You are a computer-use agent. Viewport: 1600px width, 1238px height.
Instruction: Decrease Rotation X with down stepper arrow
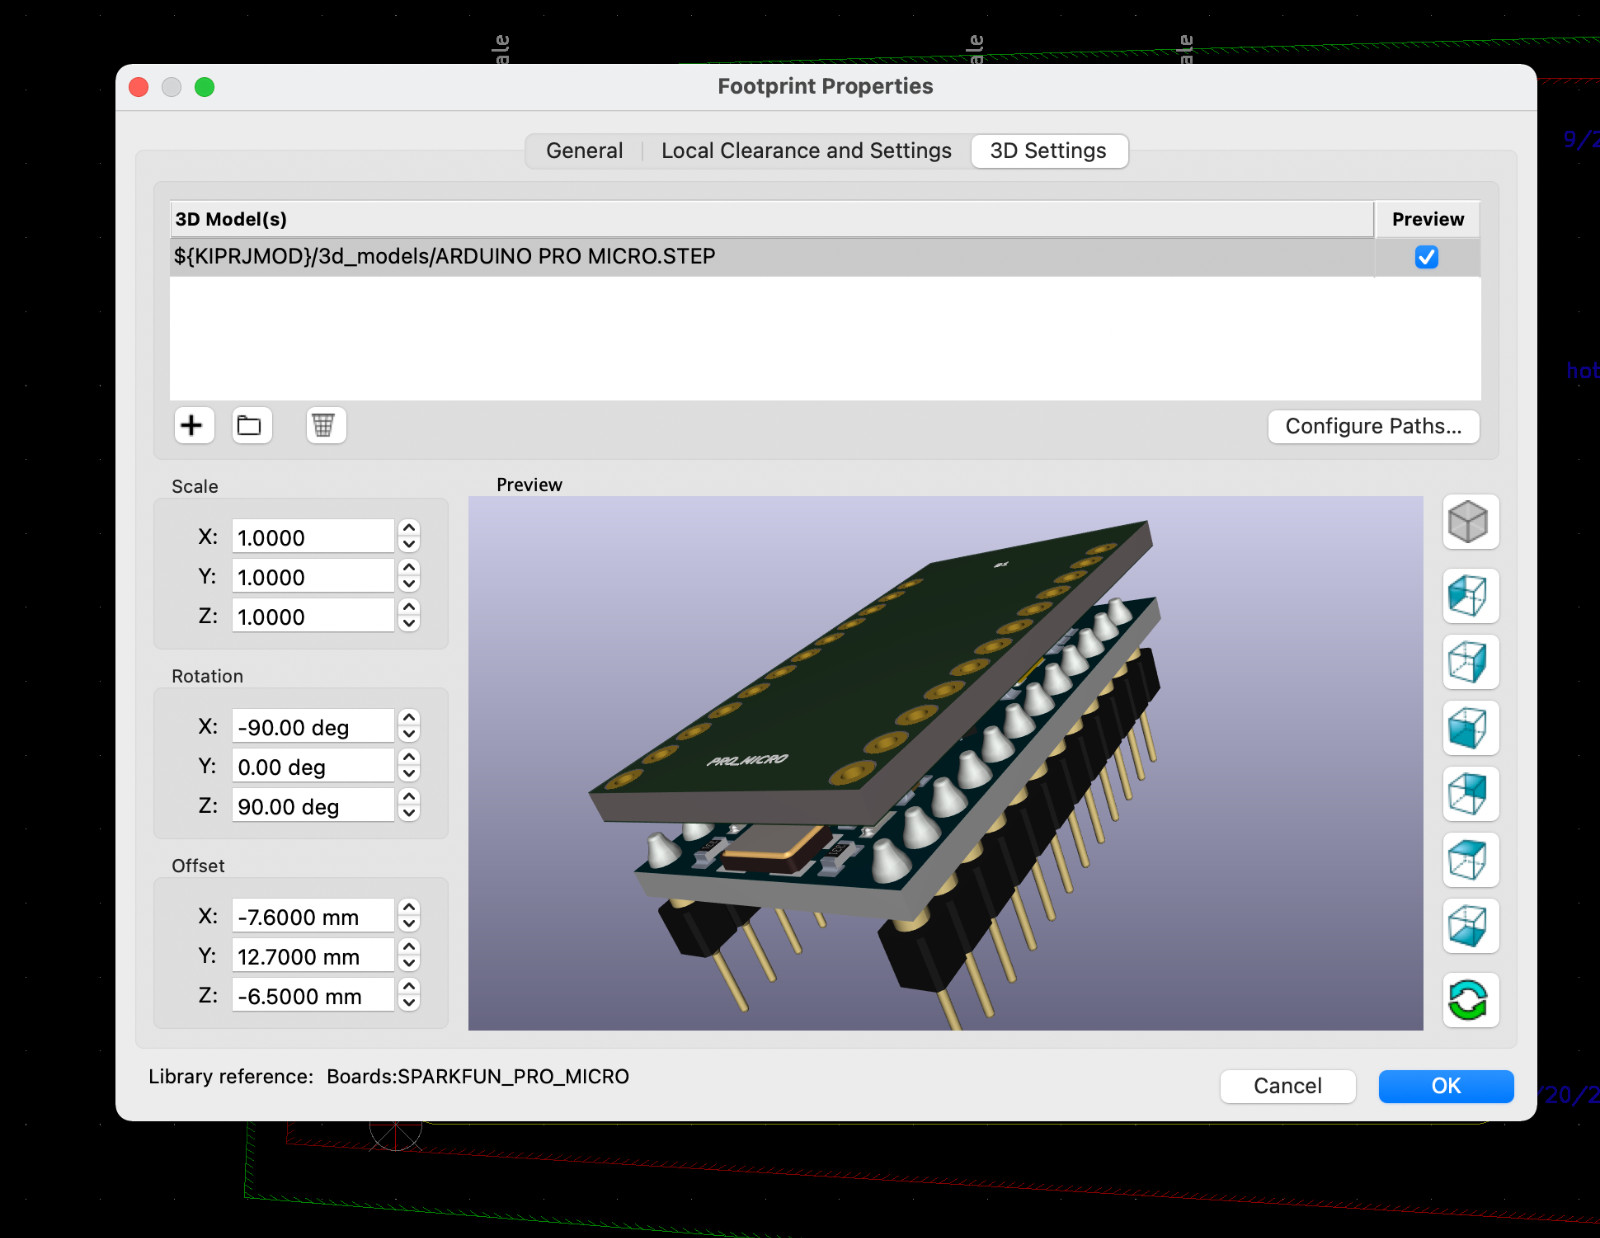click(409, 735)
